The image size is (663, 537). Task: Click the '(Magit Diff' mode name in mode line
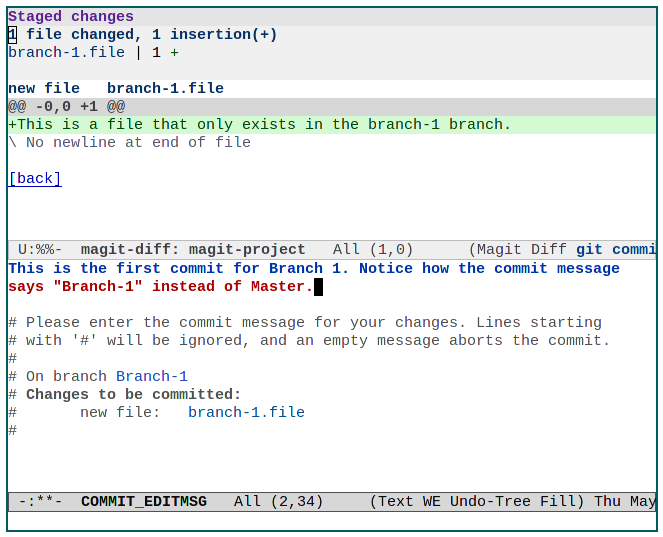[517, 249]
